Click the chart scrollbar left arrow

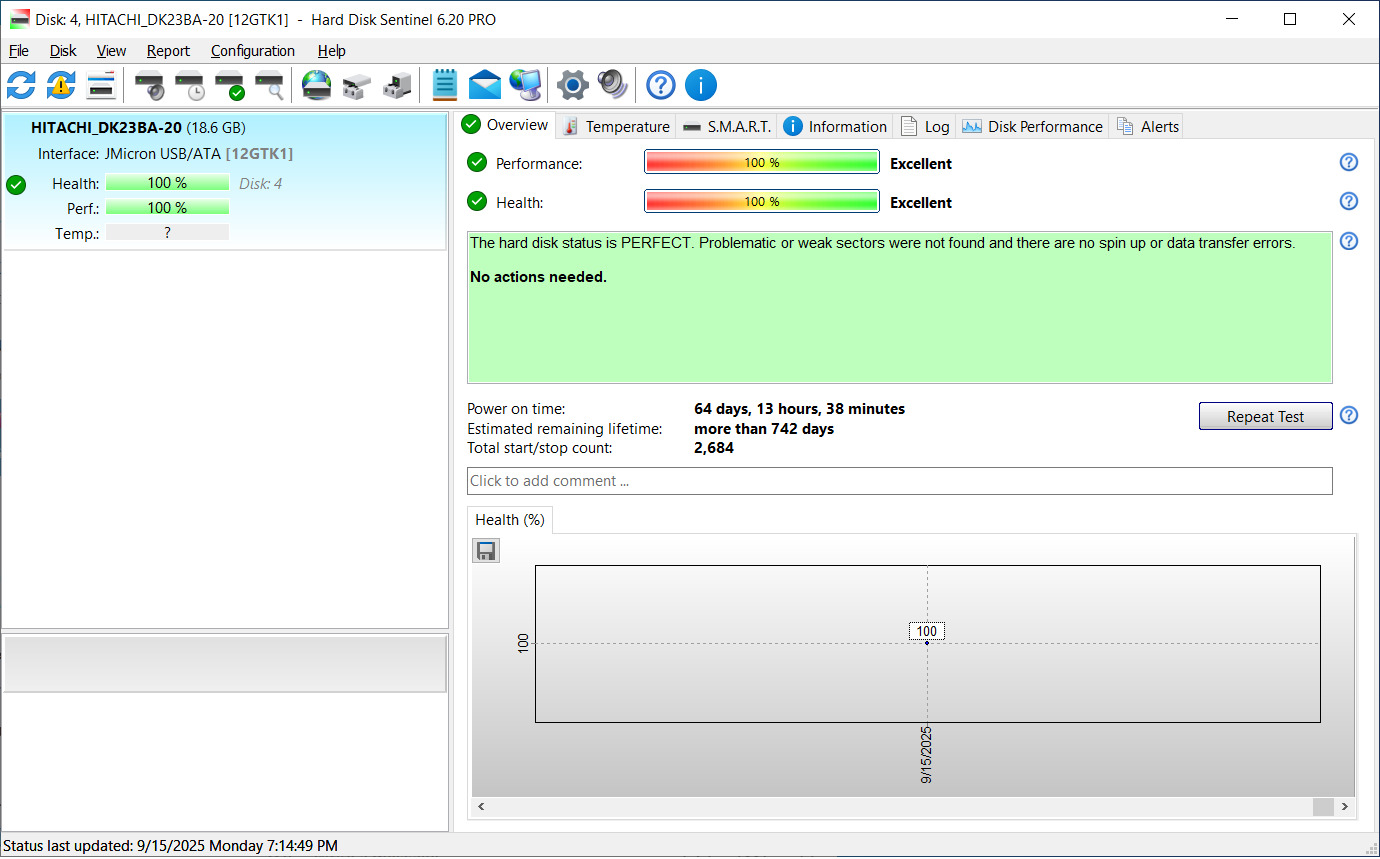pos(481,807)
